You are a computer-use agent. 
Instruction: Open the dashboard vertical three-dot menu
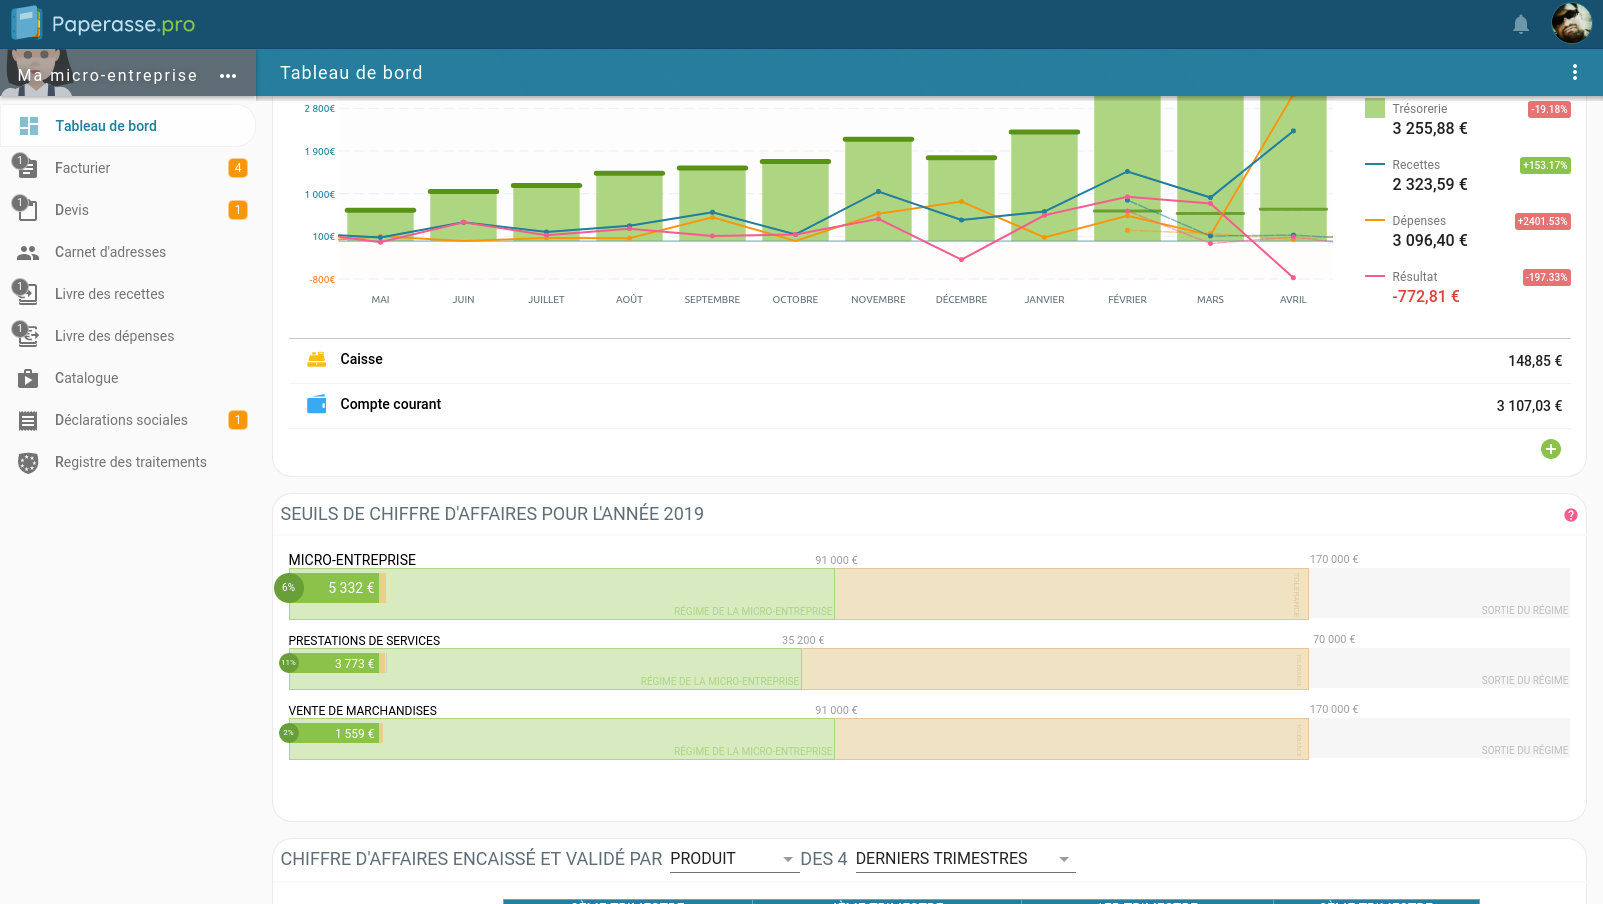pyautogui.click(x=1574, y=72)
